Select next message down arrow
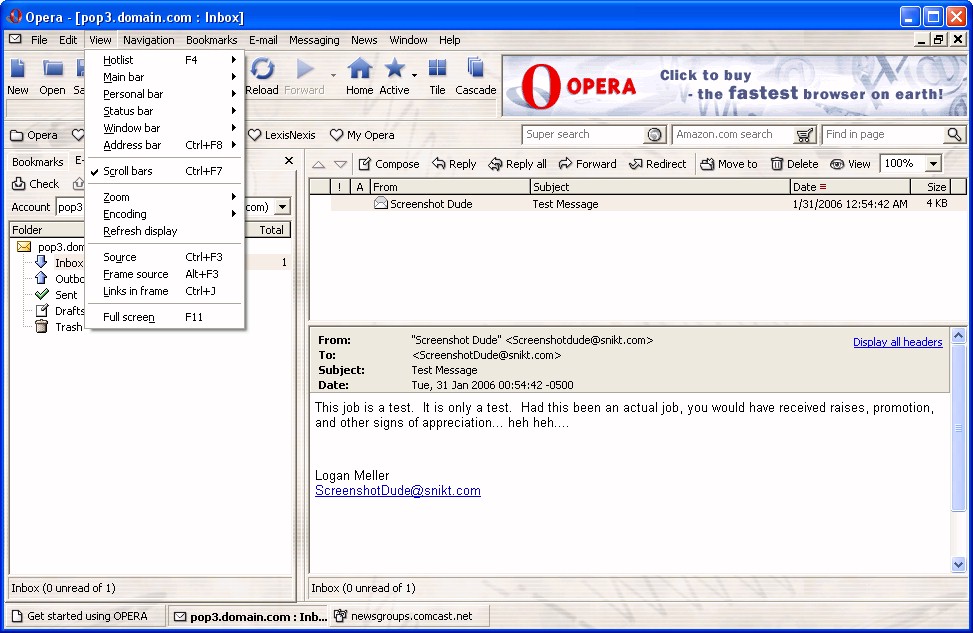 click(x=340, y=164)
